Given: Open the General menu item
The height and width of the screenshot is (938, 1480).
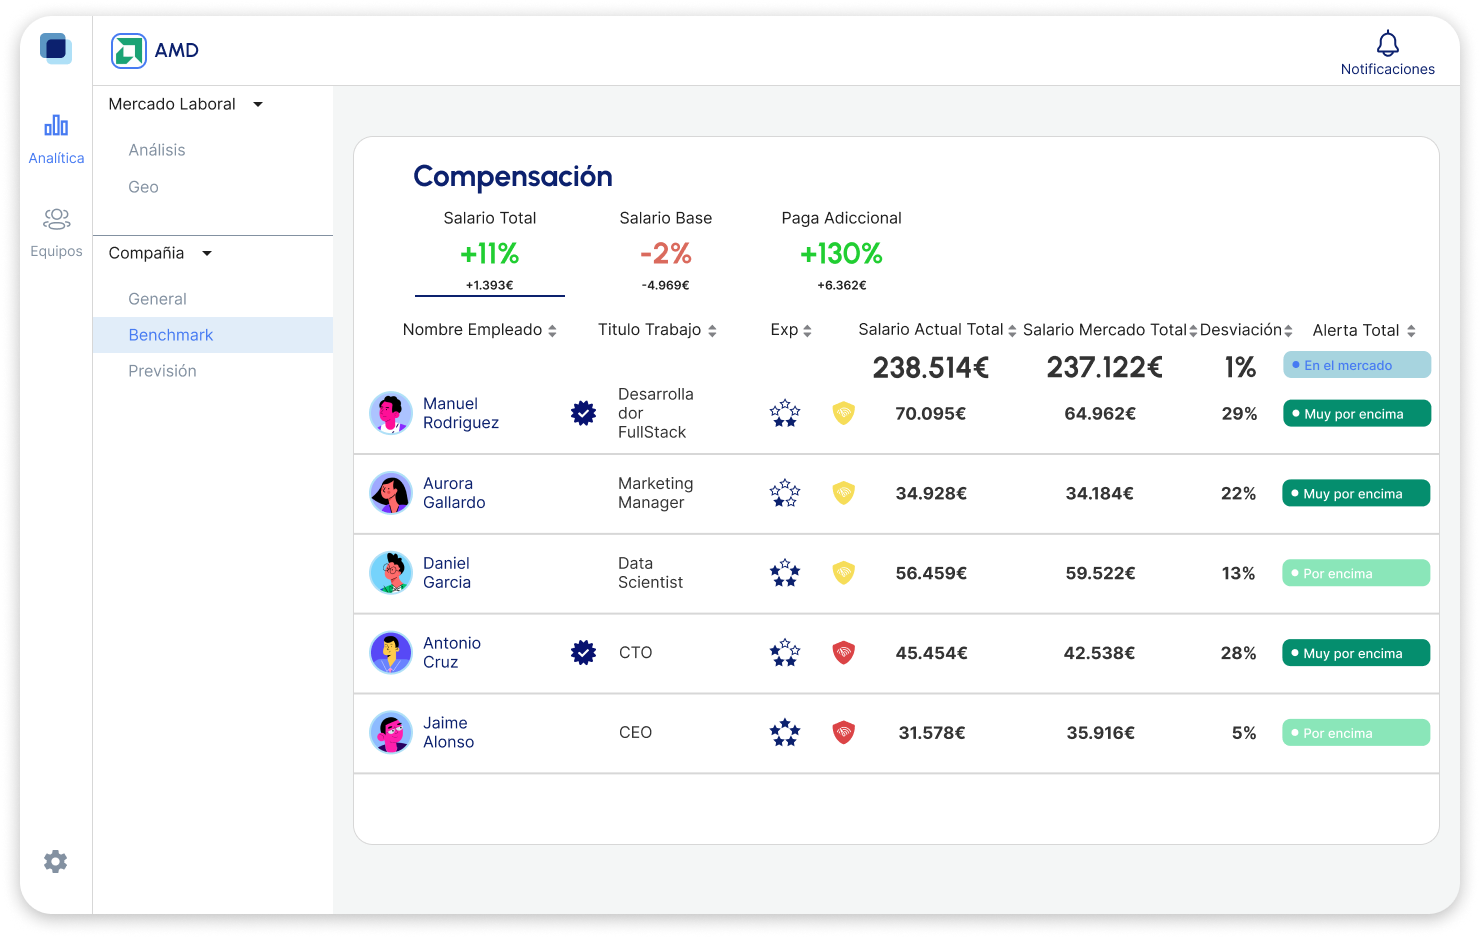Looking at the screenshot, I should click(157, 299).
